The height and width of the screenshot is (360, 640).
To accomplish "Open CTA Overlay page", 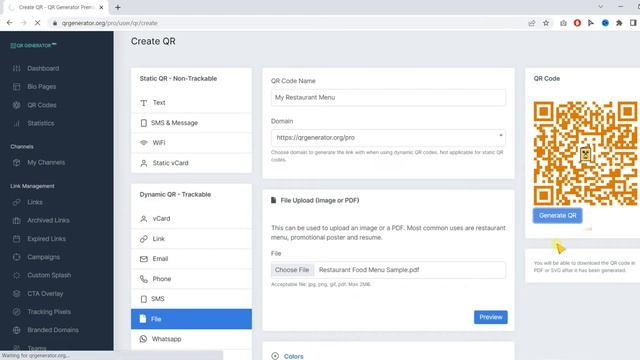I will click(45, 293).
